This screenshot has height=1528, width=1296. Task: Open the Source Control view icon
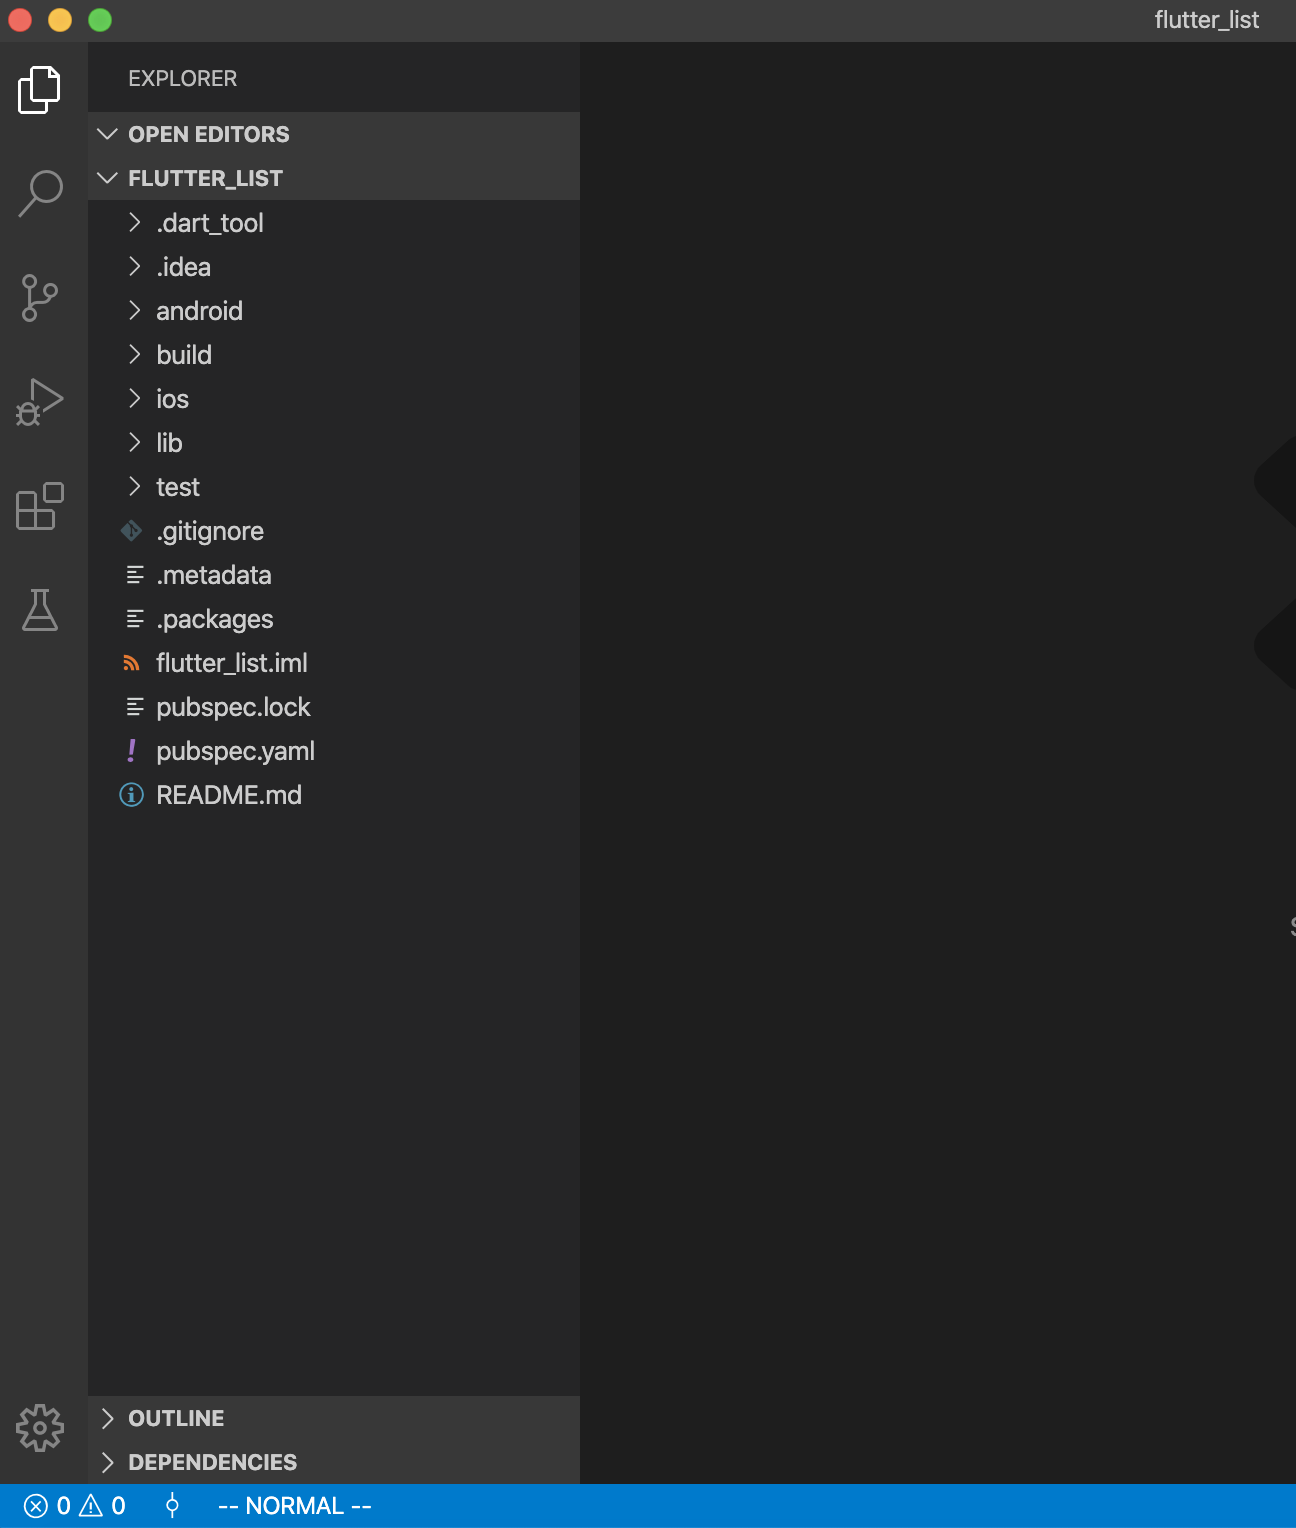40,298
